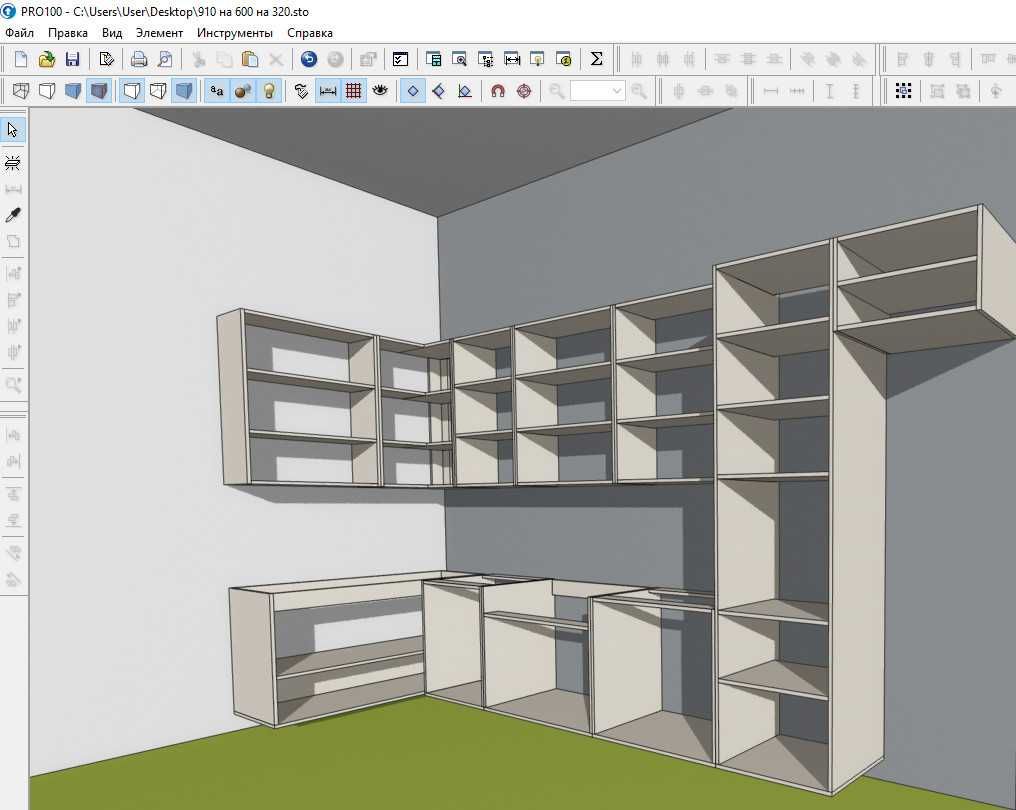The height and width of the screenshot is (810, 1016).
Task: Open the Sigma report and calculation
Action: pyautogui.click(x=596, y=59)
